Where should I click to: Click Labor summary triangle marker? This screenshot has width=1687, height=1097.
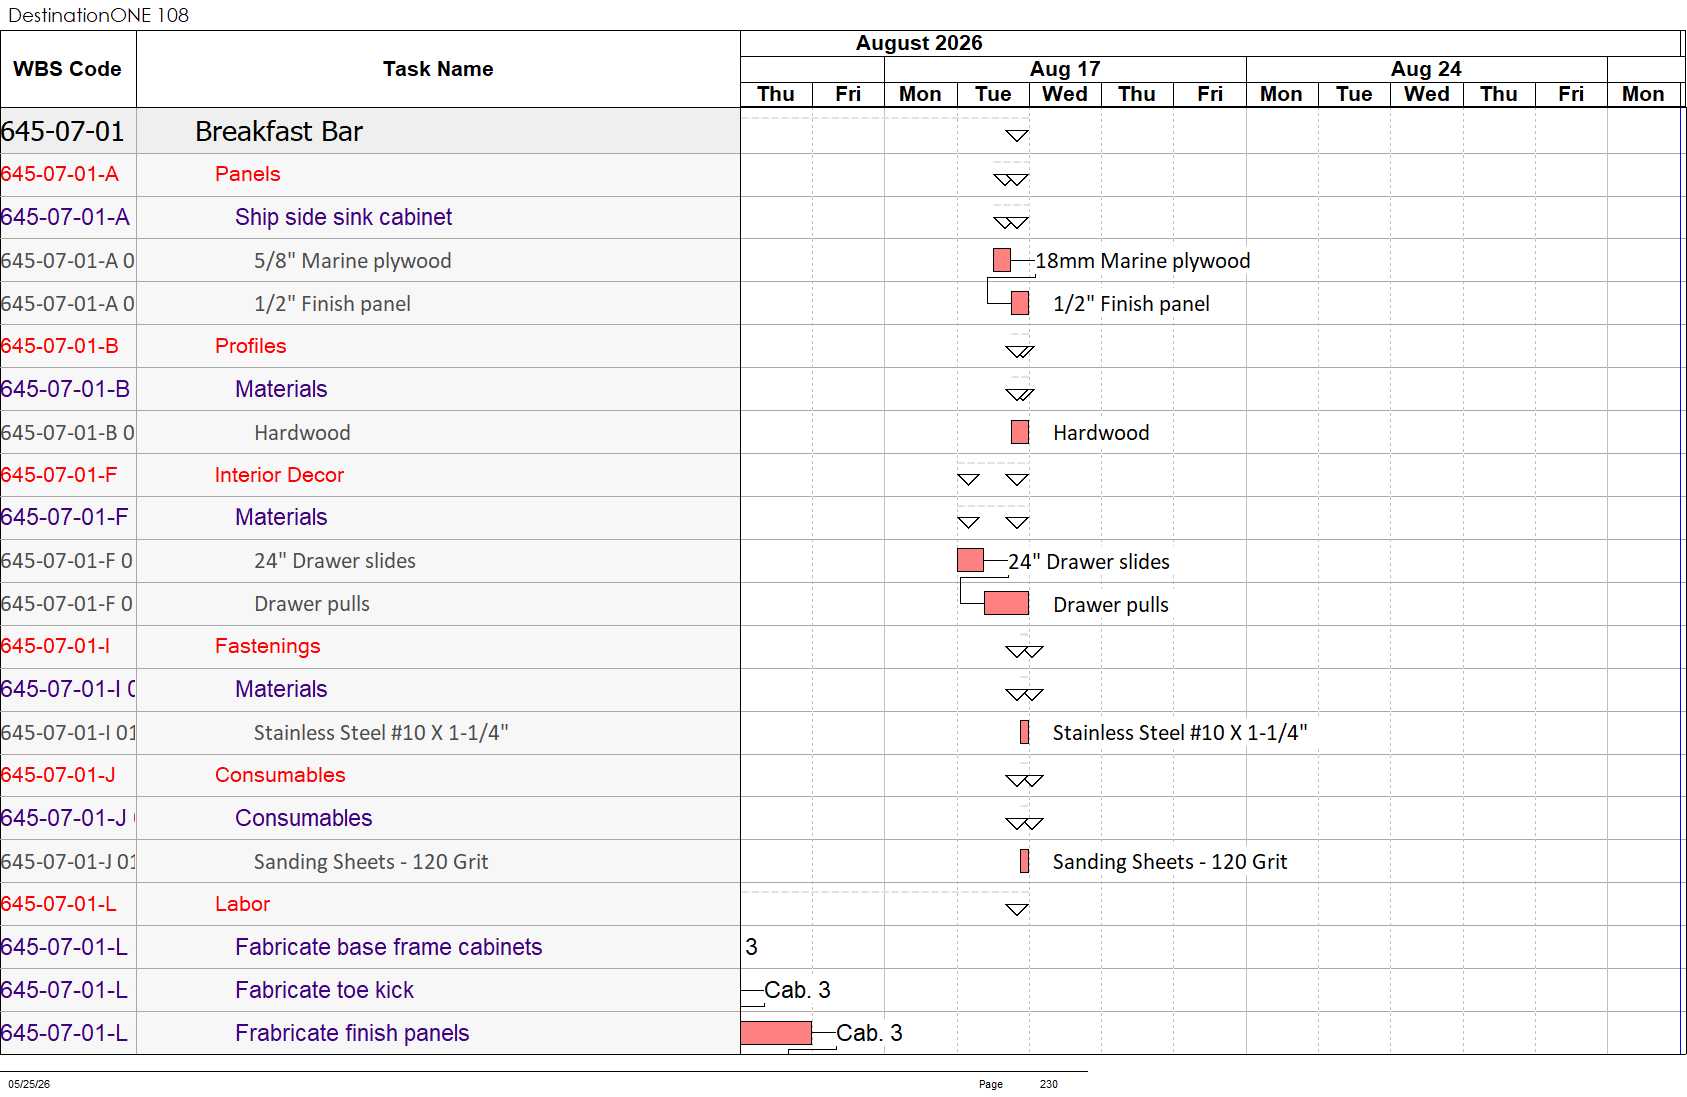1017,910
